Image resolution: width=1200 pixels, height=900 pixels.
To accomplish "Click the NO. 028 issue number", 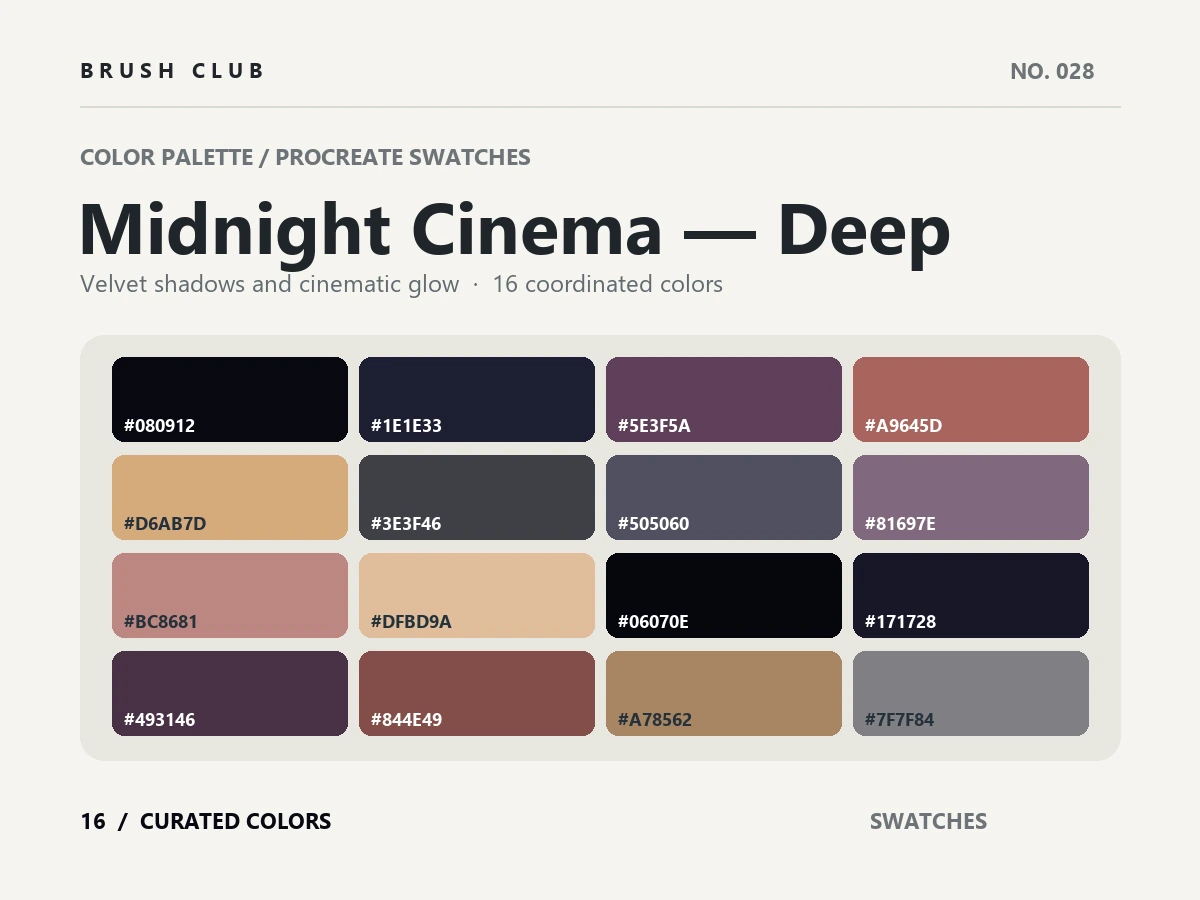I will tap(1052, 71).
